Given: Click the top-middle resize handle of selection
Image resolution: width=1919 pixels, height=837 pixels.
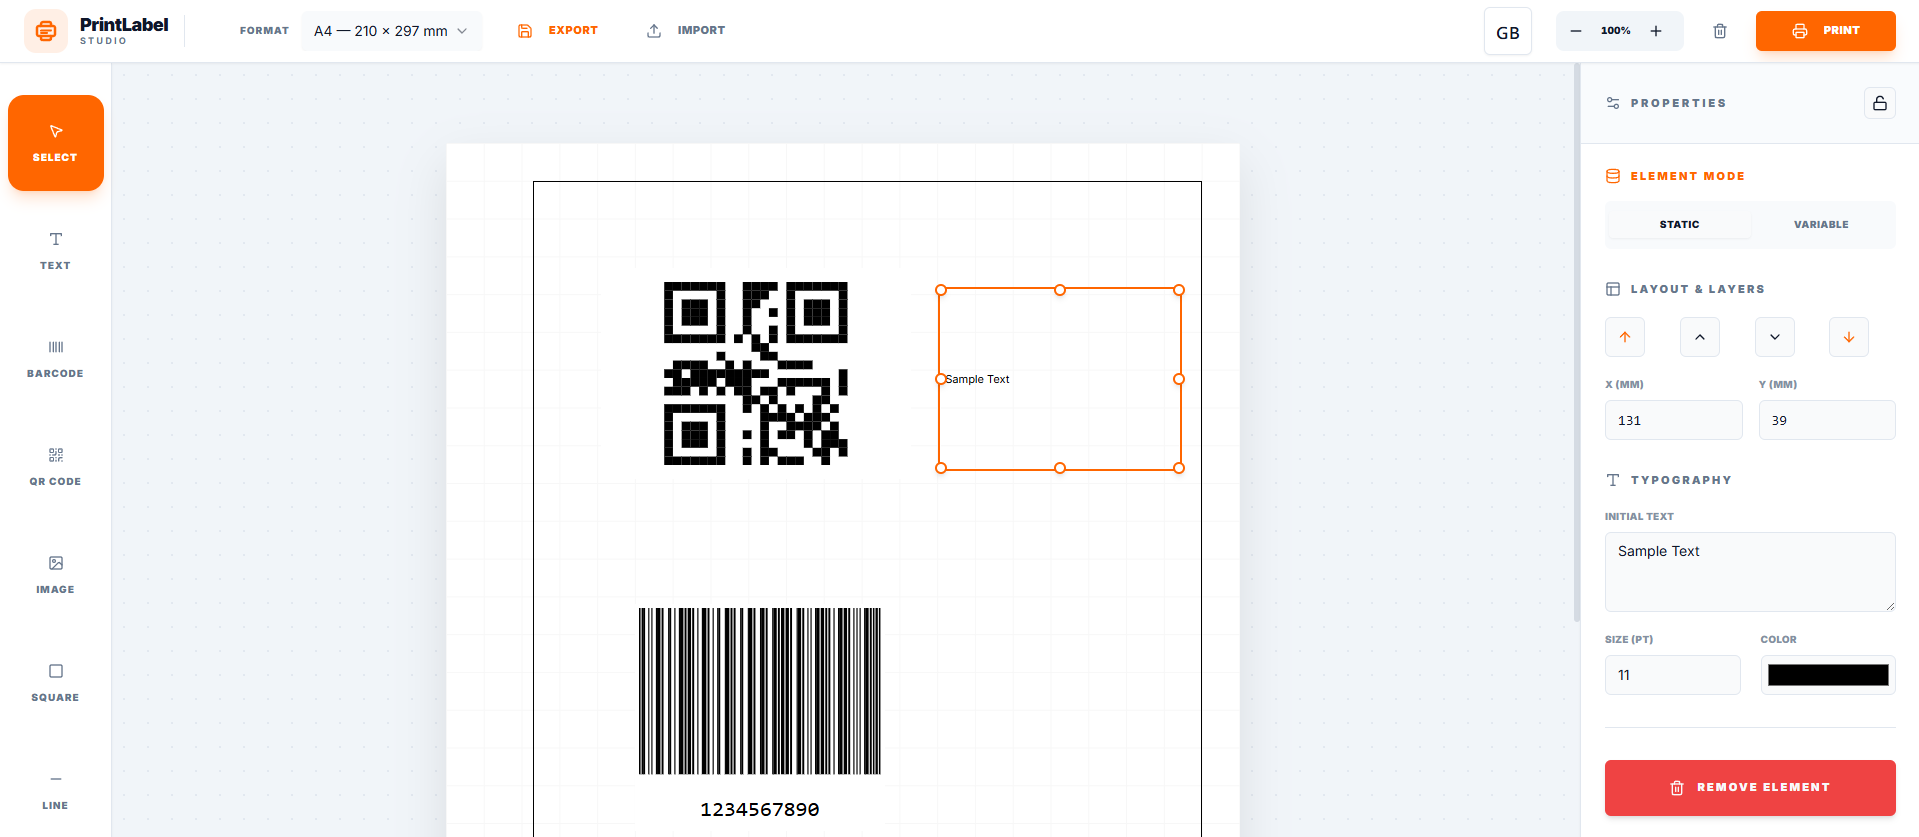Looking at the screenshot, I should point(1060,290).
